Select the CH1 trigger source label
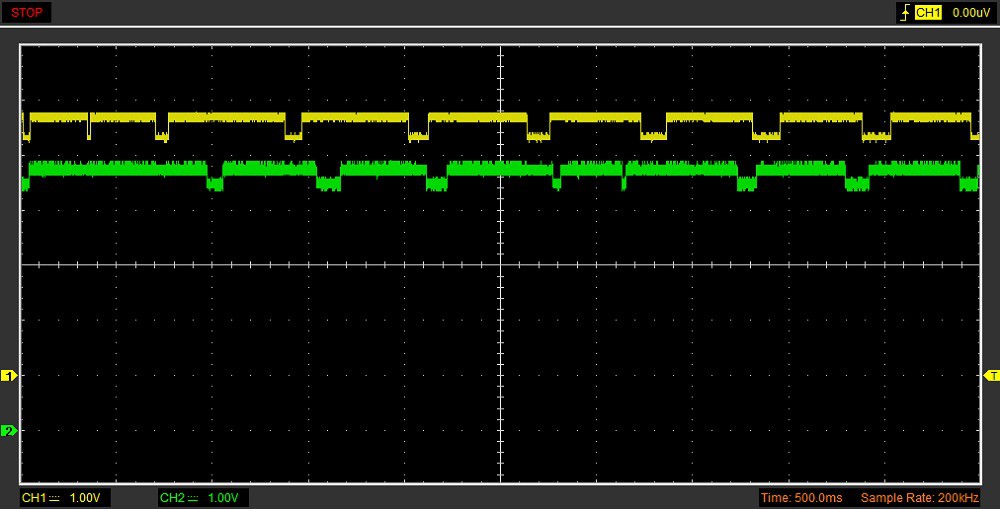The width and height of the screenshot is (1000, 509). click(929, 13)
